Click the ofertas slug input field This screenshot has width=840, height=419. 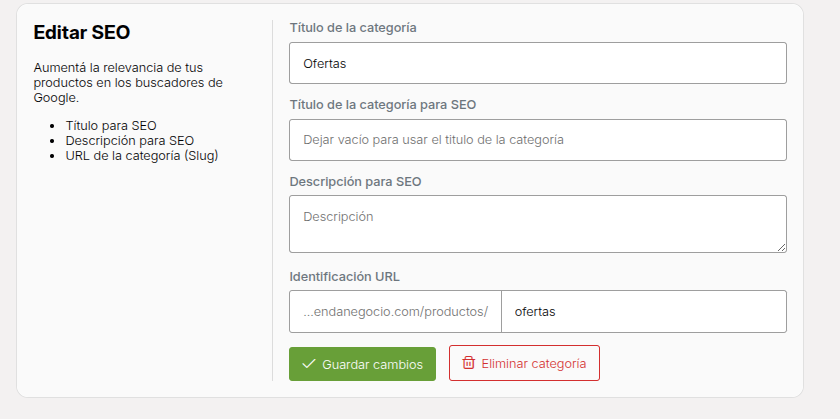pyautogui.click(x=644, y=311)
